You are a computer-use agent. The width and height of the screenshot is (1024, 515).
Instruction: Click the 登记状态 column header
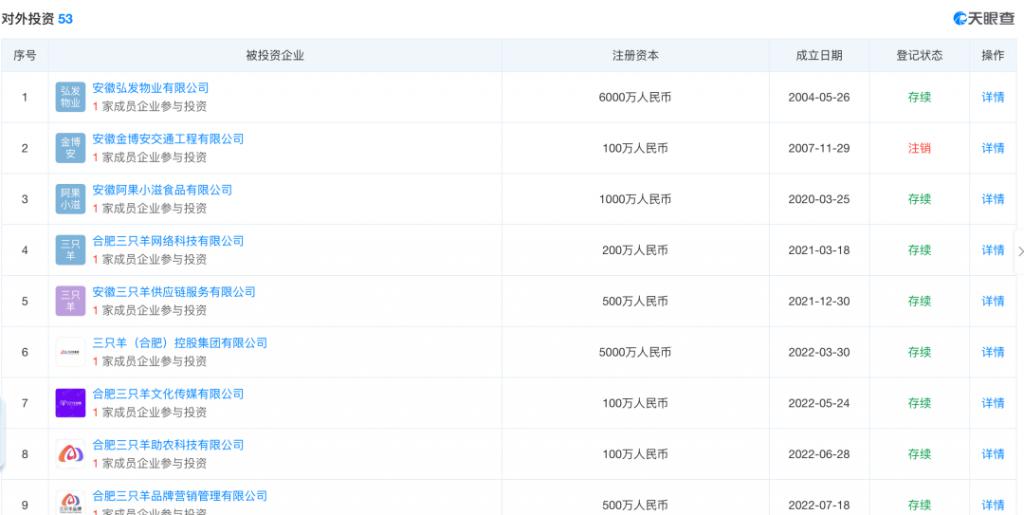pos(919,56)
